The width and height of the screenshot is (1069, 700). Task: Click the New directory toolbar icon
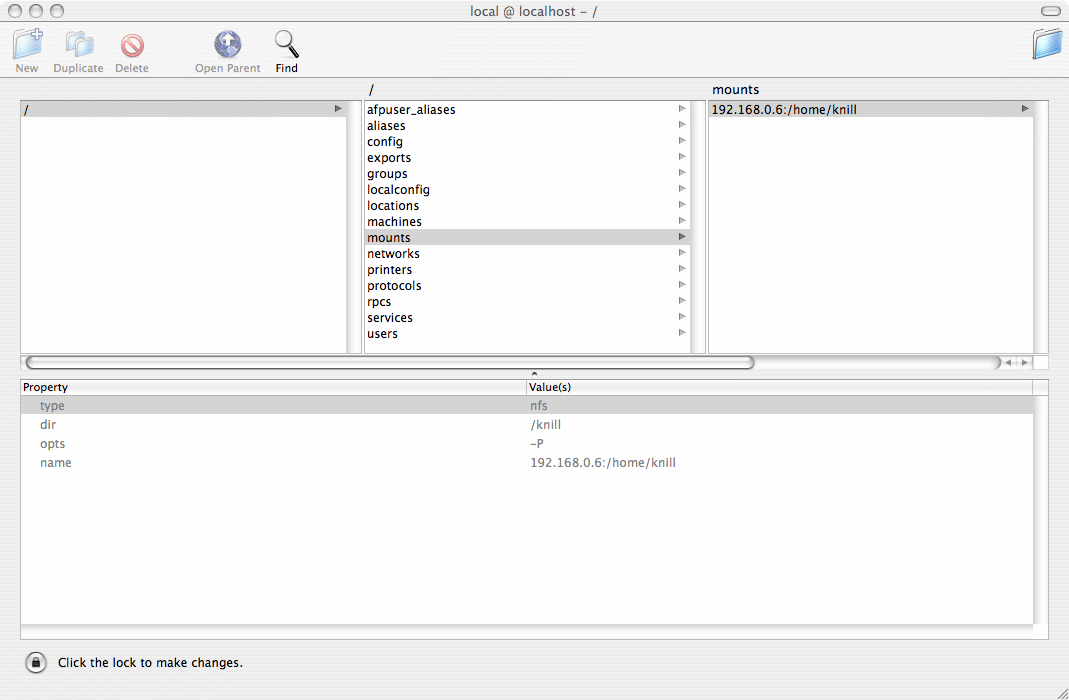[27, 45]
